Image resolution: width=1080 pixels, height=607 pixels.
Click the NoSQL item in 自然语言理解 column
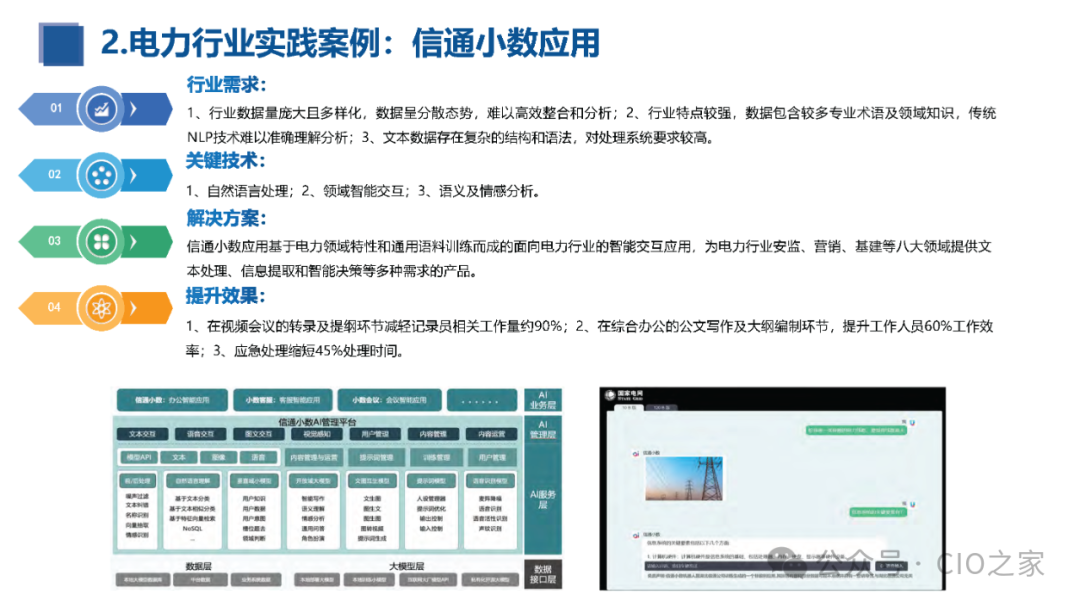pos(192,528)
